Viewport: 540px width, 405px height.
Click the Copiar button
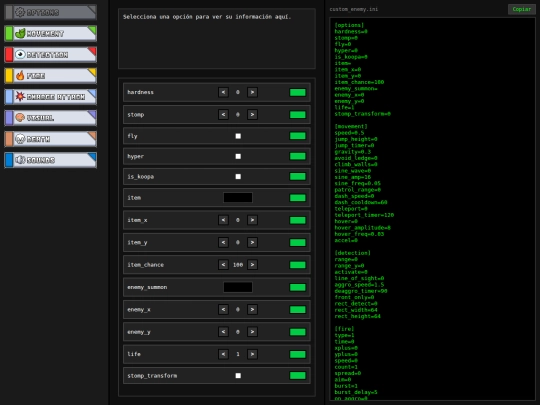tap(521, 9)
